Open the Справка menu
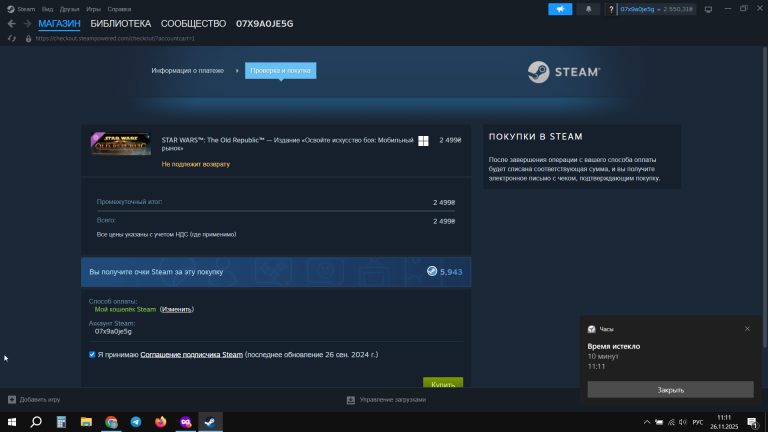Image resolution: width=768 pixels, height=432 pixels. pos(119,9)
